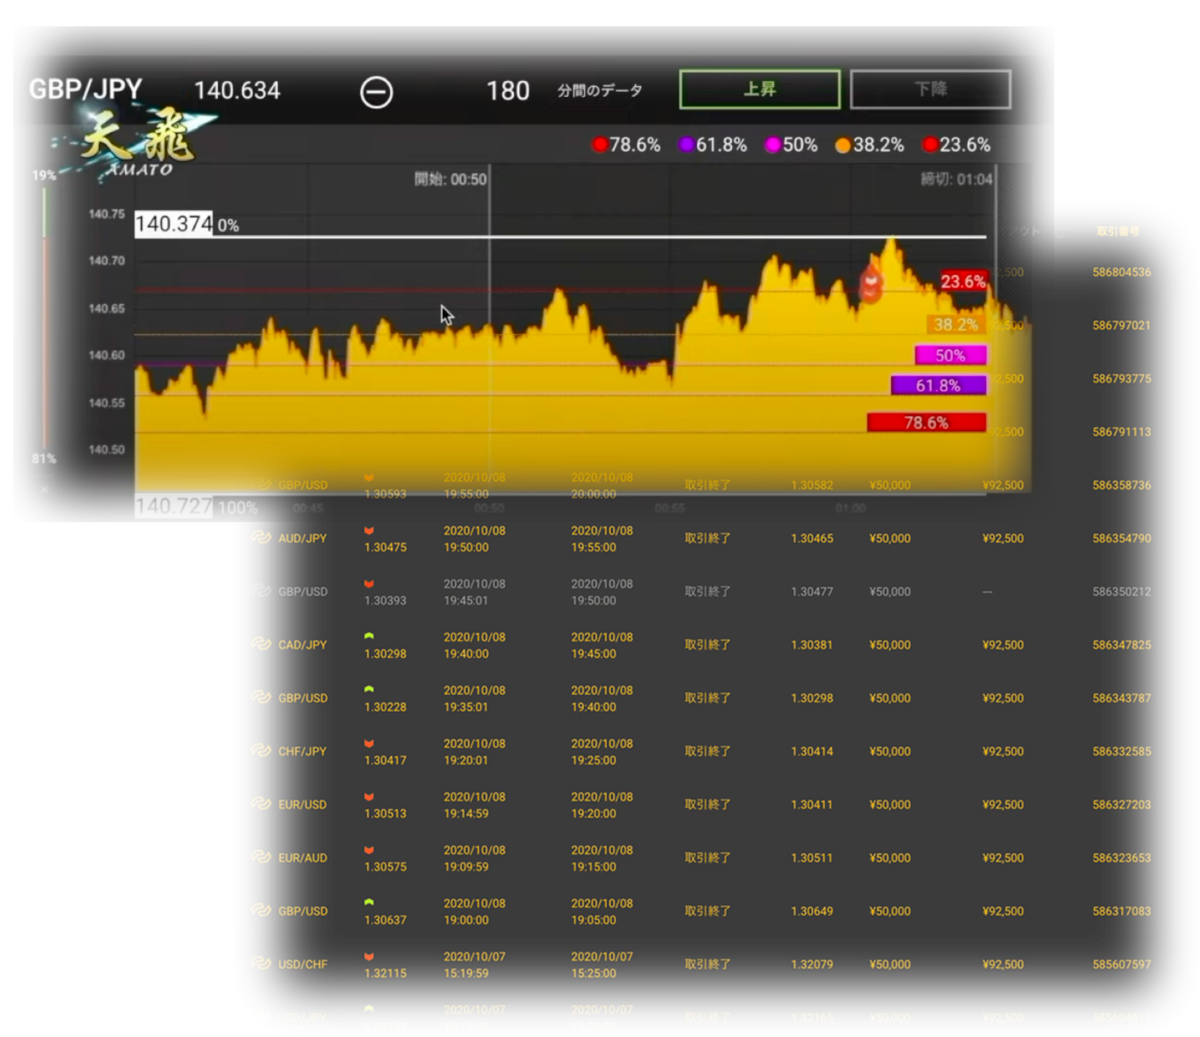This screenshot has height=1037, width=1200.
Task: Click trade number 586327203
Action: 1121,804
